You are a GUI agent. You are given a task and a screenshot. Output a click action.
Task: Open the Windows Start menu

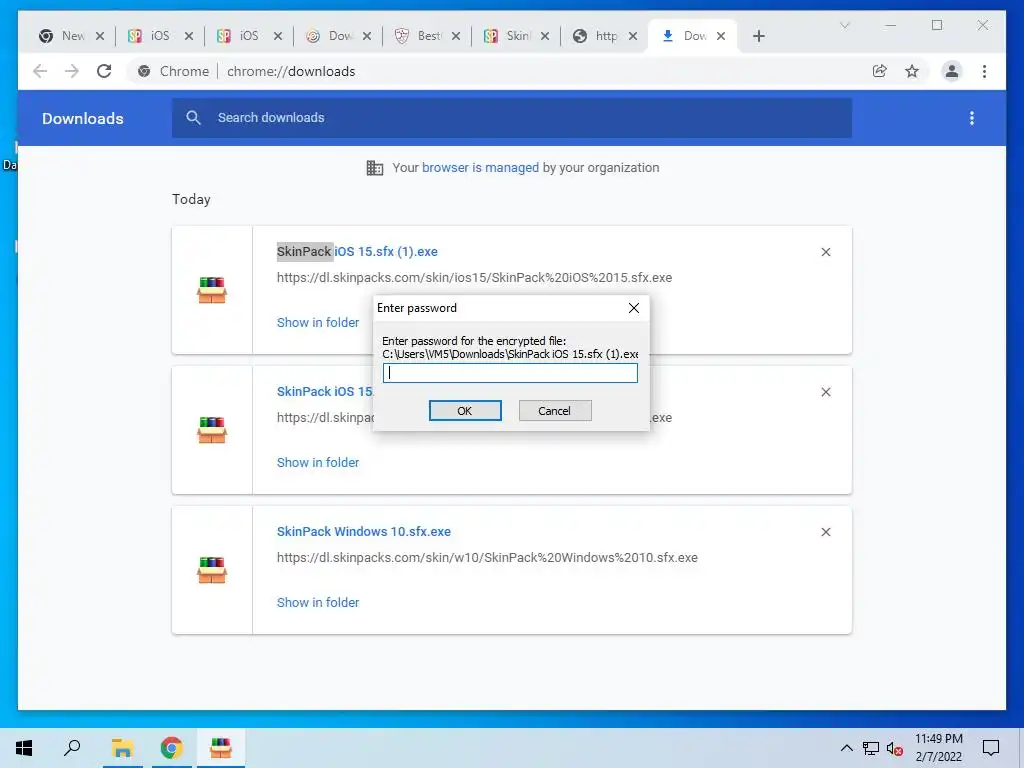(x=24, y=748)
